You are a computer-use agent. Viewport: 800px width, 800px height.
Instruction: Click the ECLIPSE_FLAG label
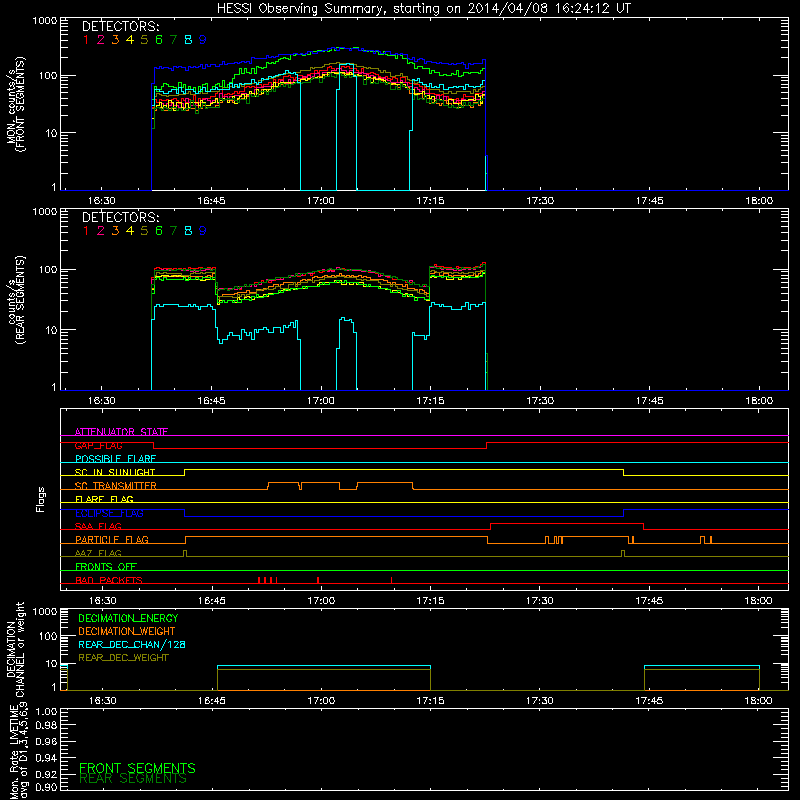coord(109,513)
